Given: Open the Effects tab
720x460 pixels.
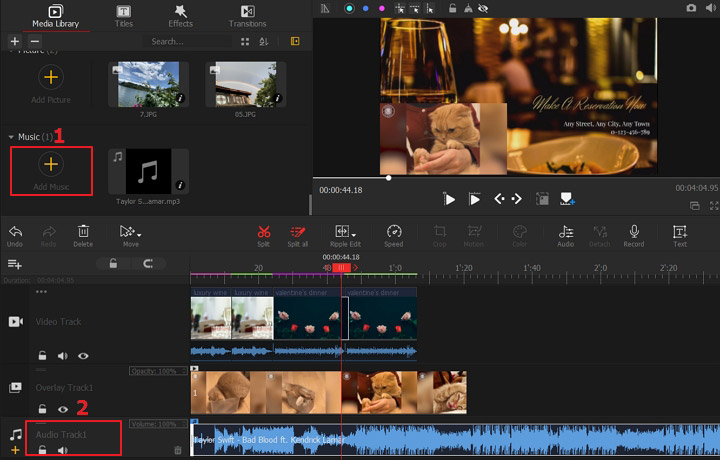Looking at the screenshot, I should tap(181, 15).
